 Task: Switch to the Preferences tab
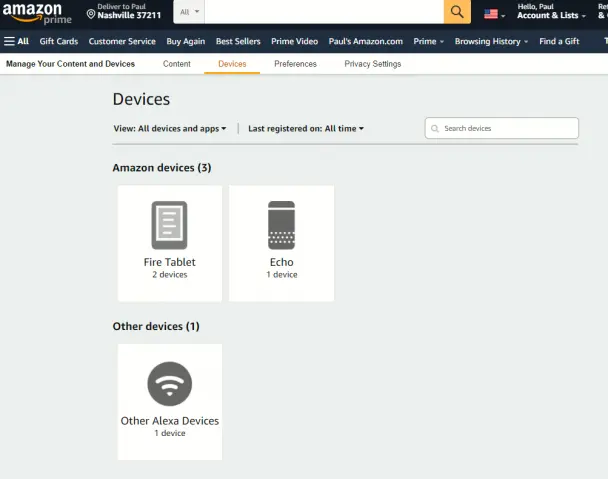[295, 64]
